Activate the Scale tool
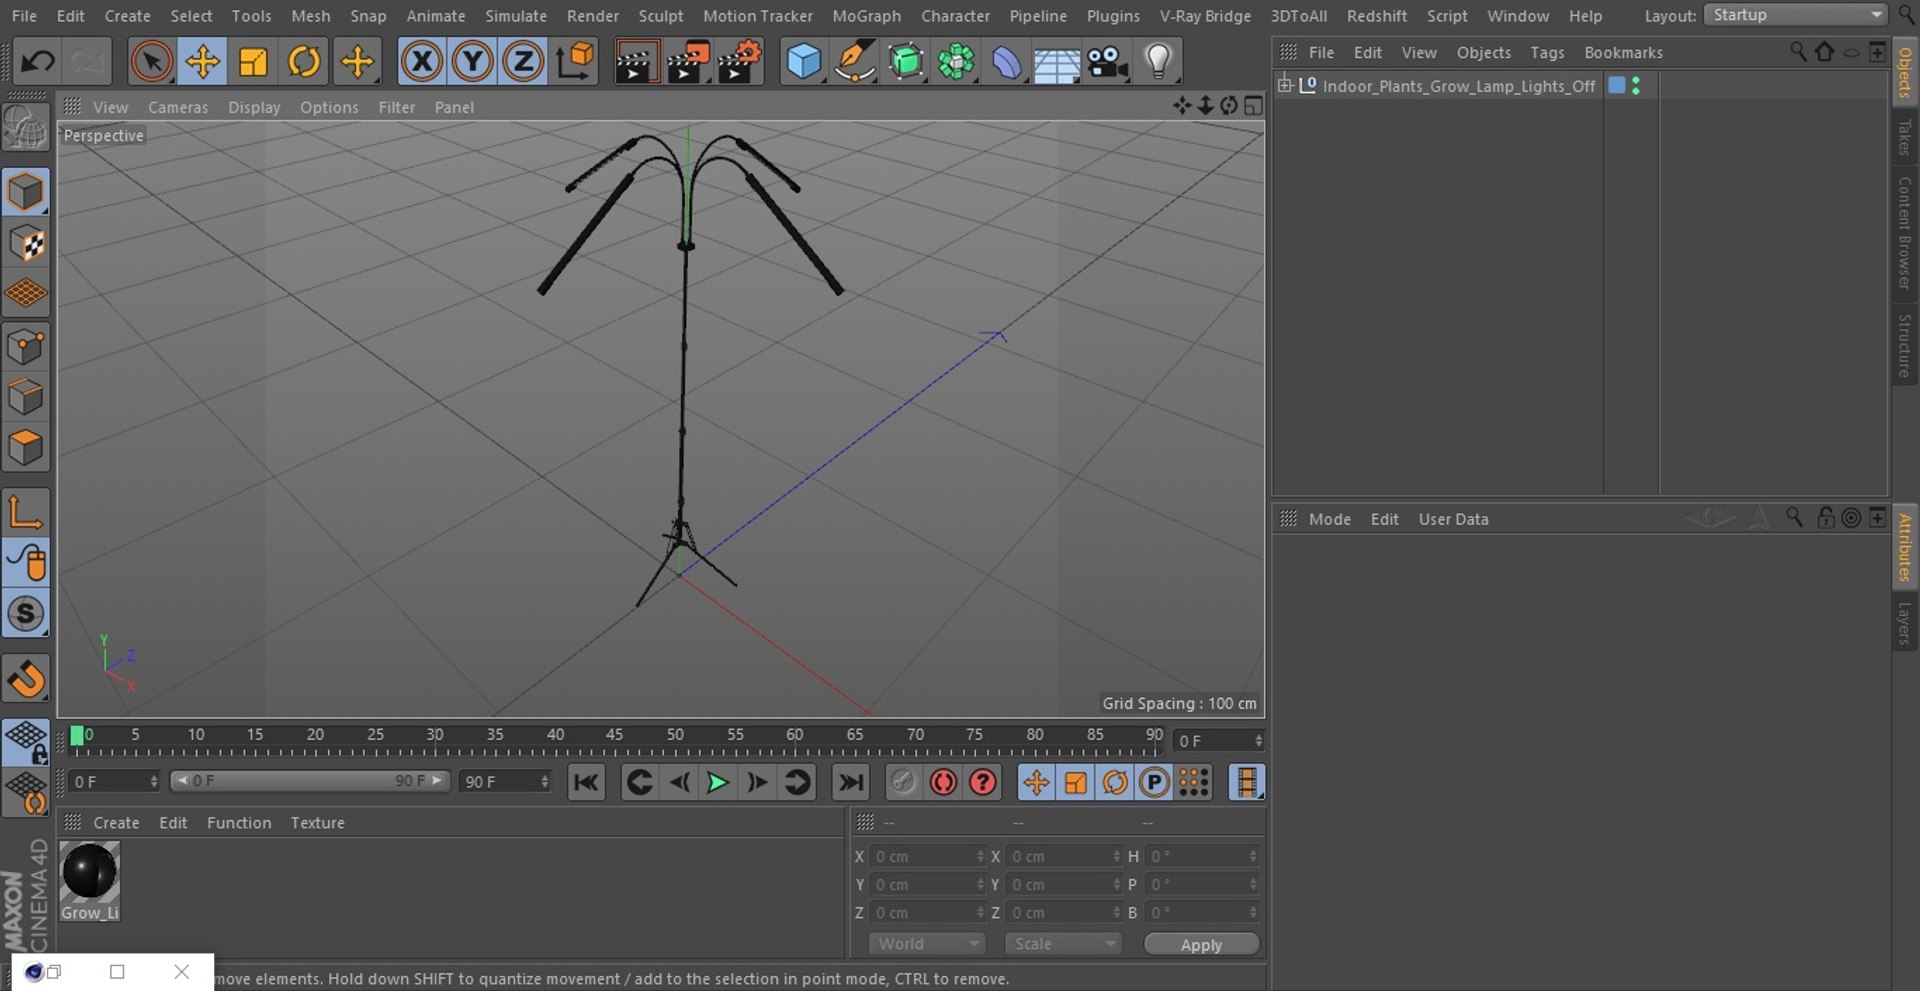 click(254, 62)
